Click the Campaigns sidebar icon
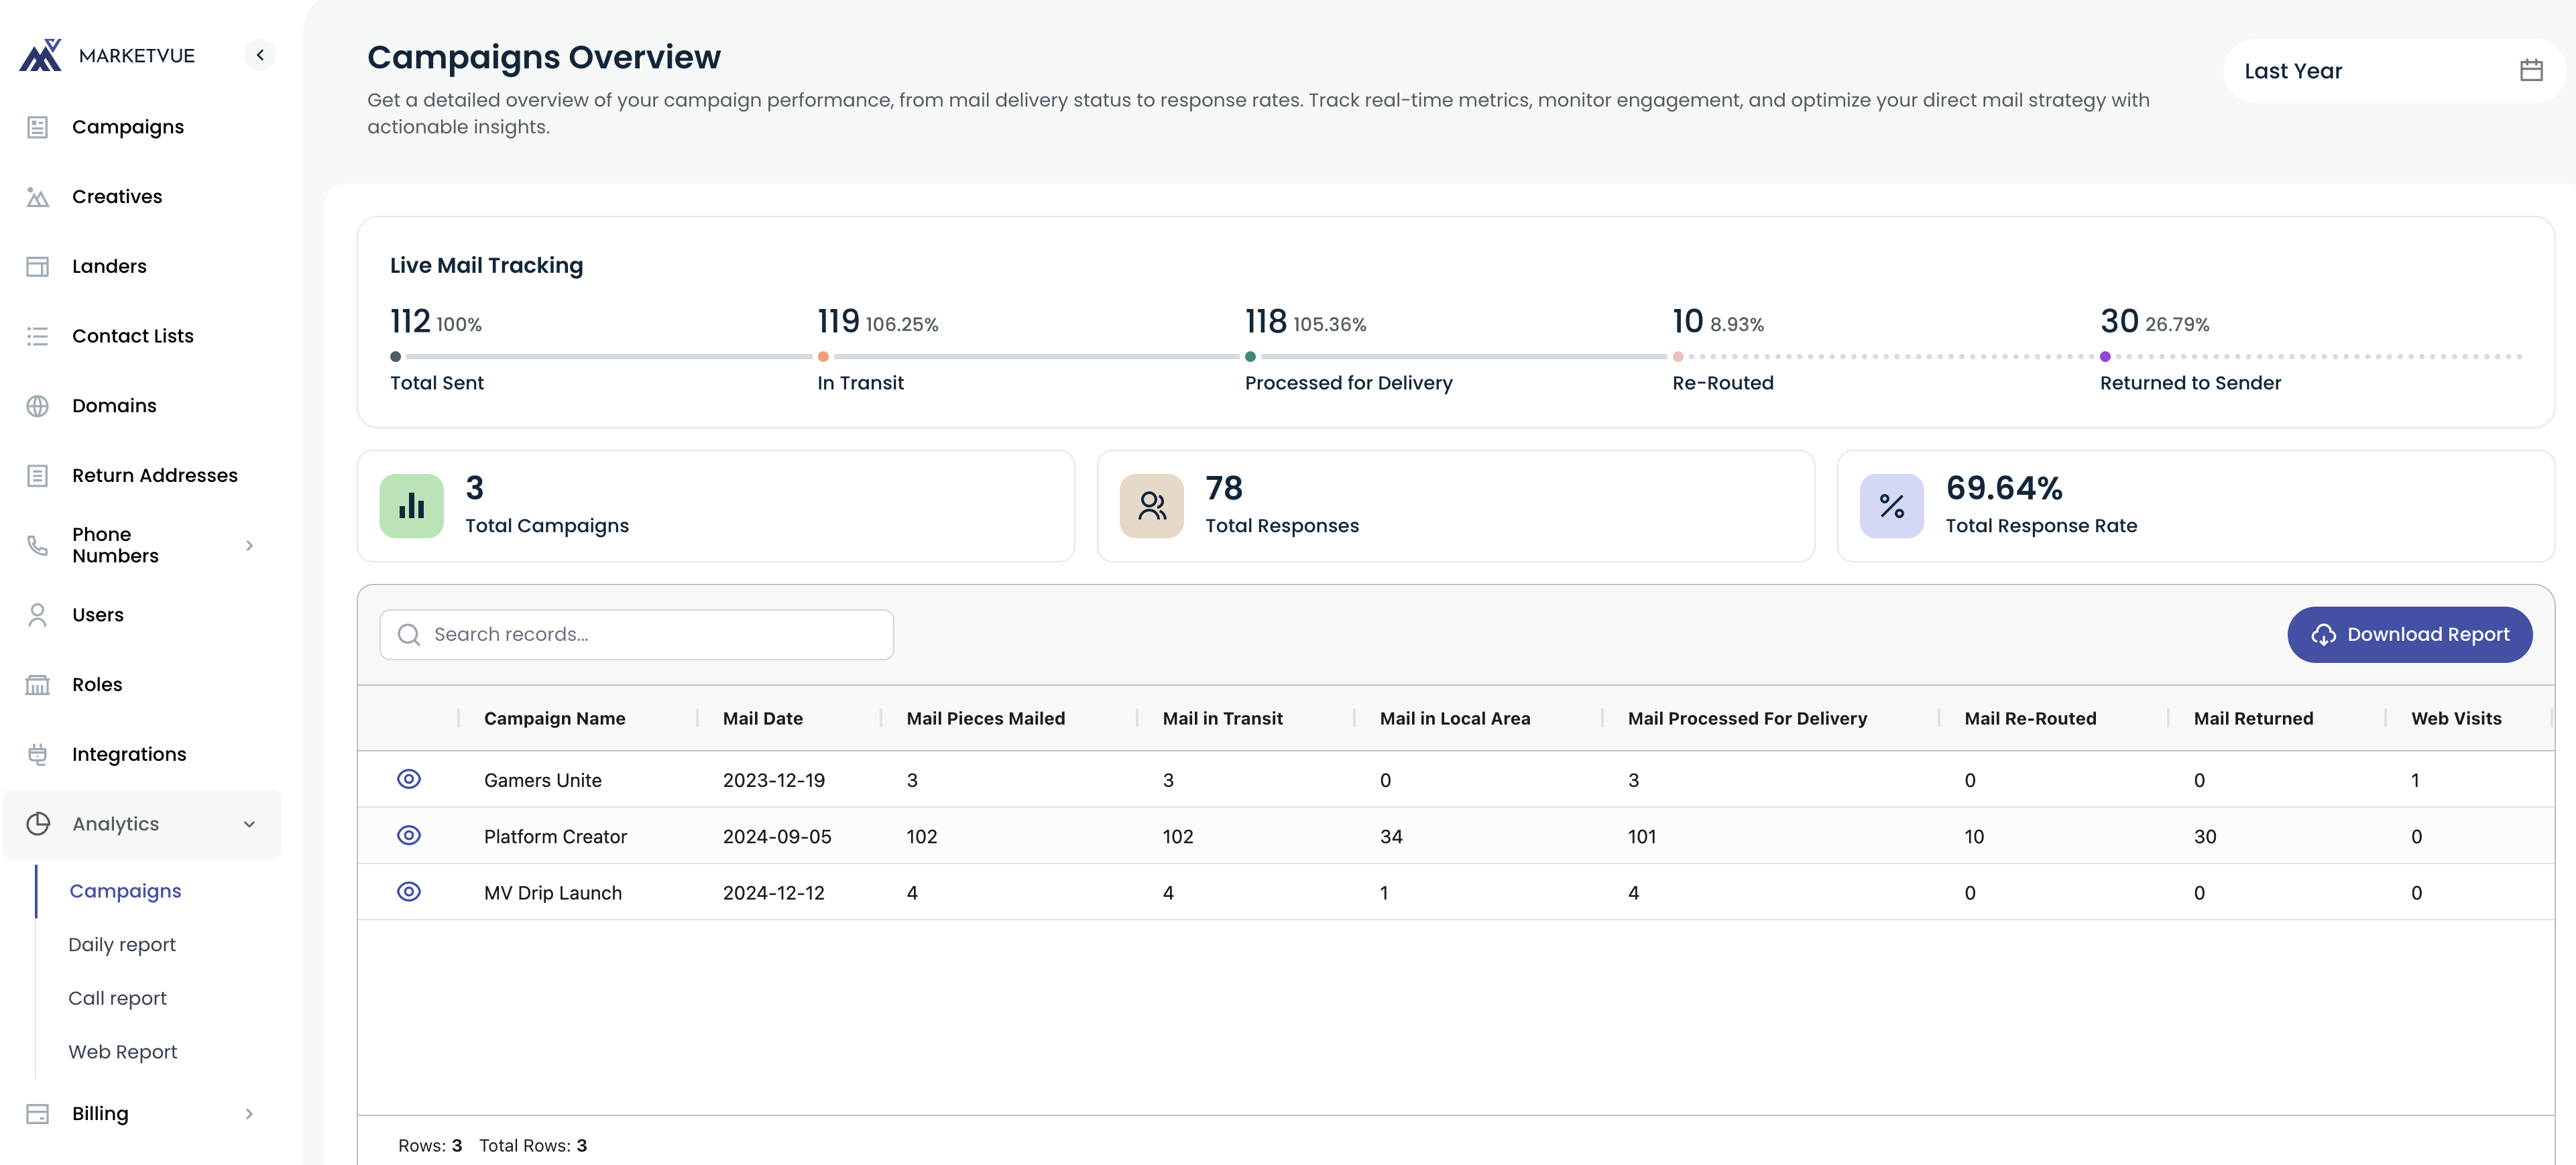This screenshot has height=1165, width=2576. point(38,127)
